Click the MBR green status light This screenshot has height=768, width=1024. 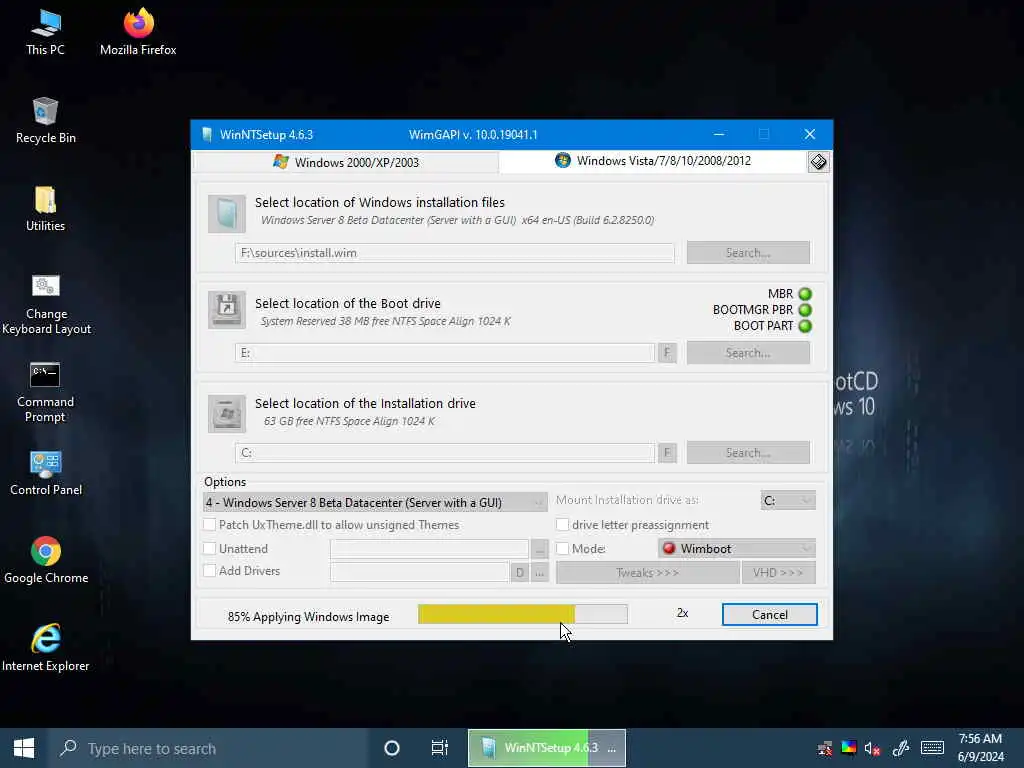pos(805,294)
